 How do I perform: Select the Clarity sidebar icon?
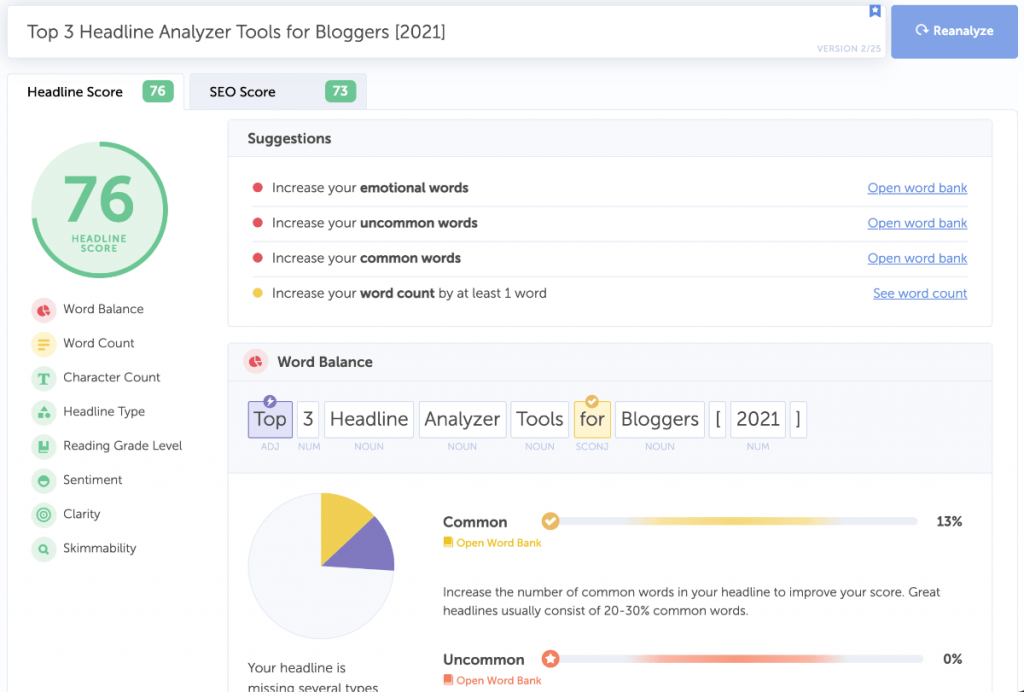coord(40,514)
